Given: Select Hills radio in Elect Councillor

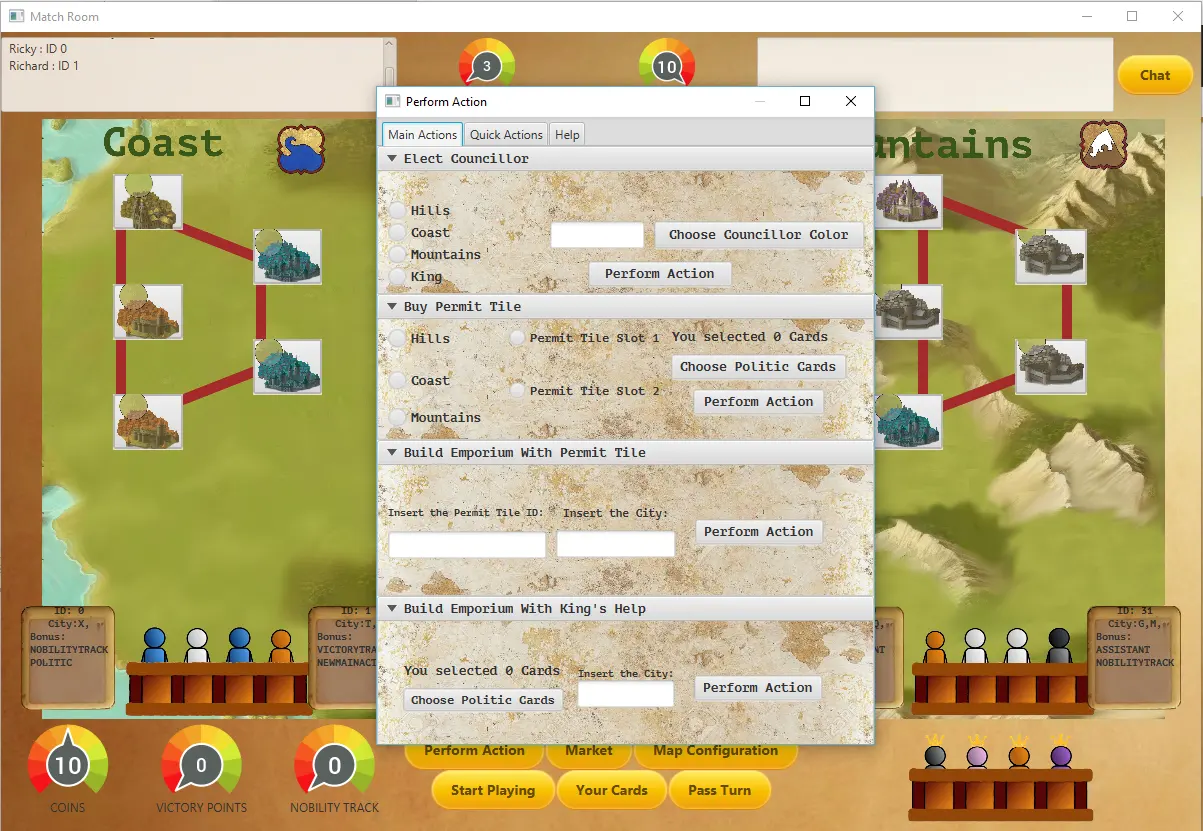Looking at the screenshot, I should pyautogui.click(x=399, y=211).
